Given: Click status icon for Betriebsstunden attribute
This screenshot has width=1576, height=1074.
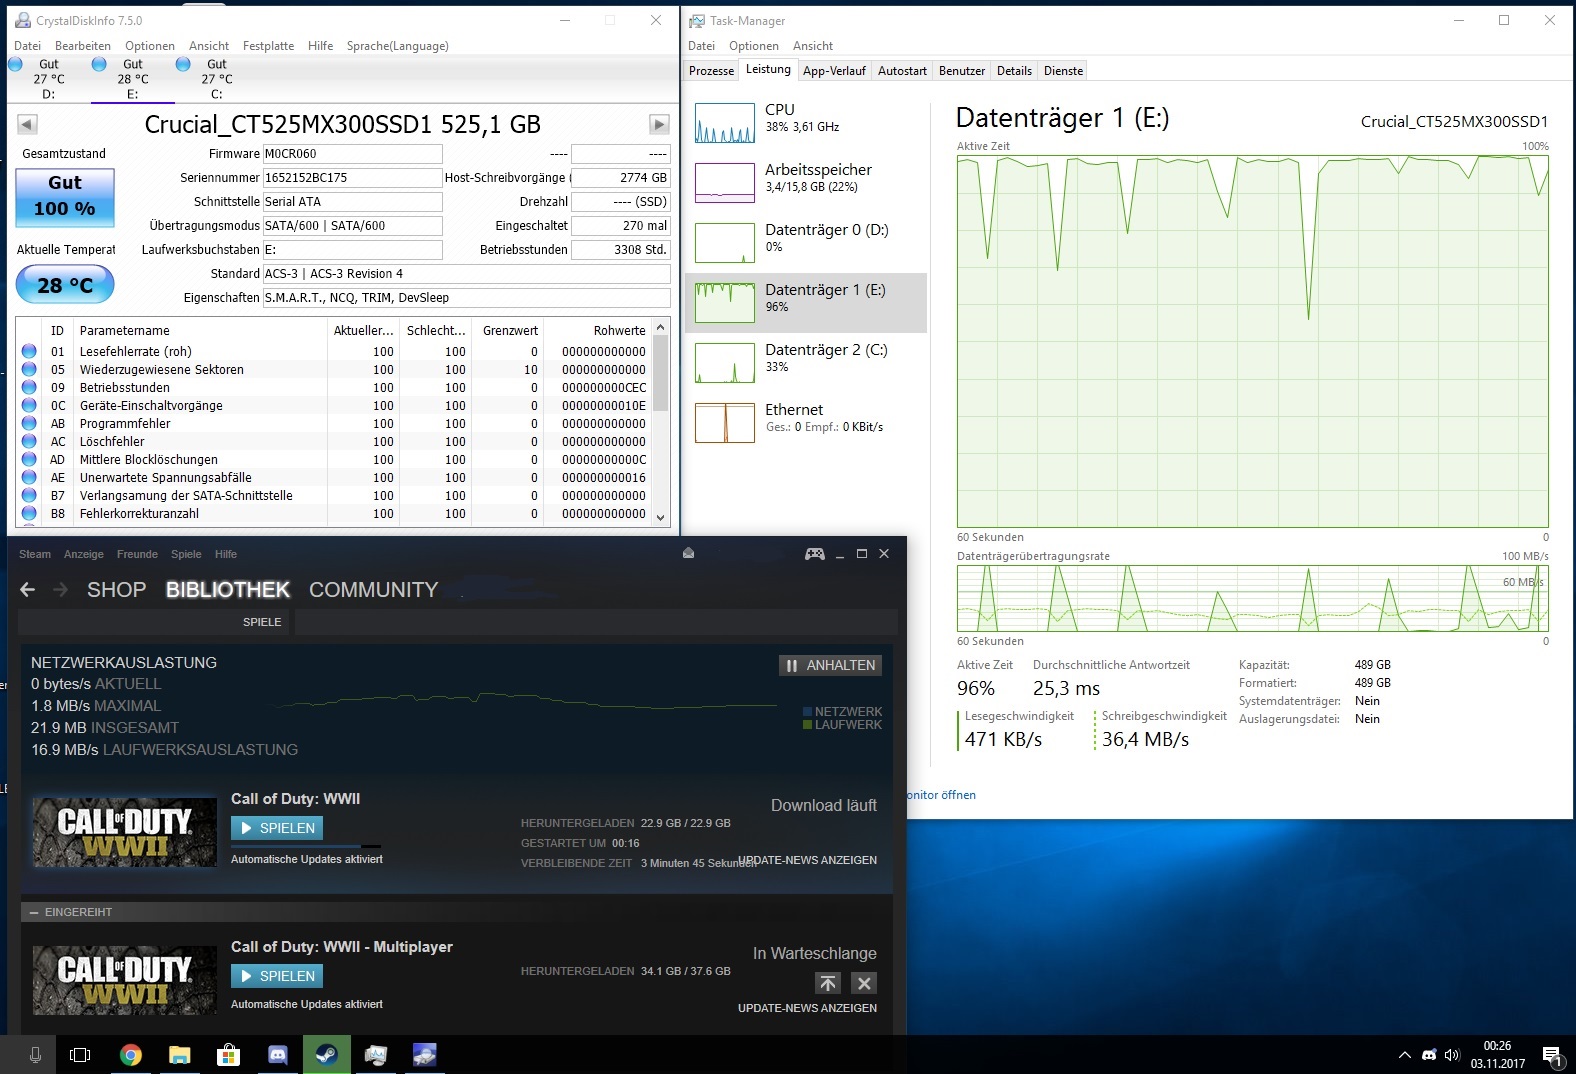Looking at the screenshot, I should pos(29,388).
